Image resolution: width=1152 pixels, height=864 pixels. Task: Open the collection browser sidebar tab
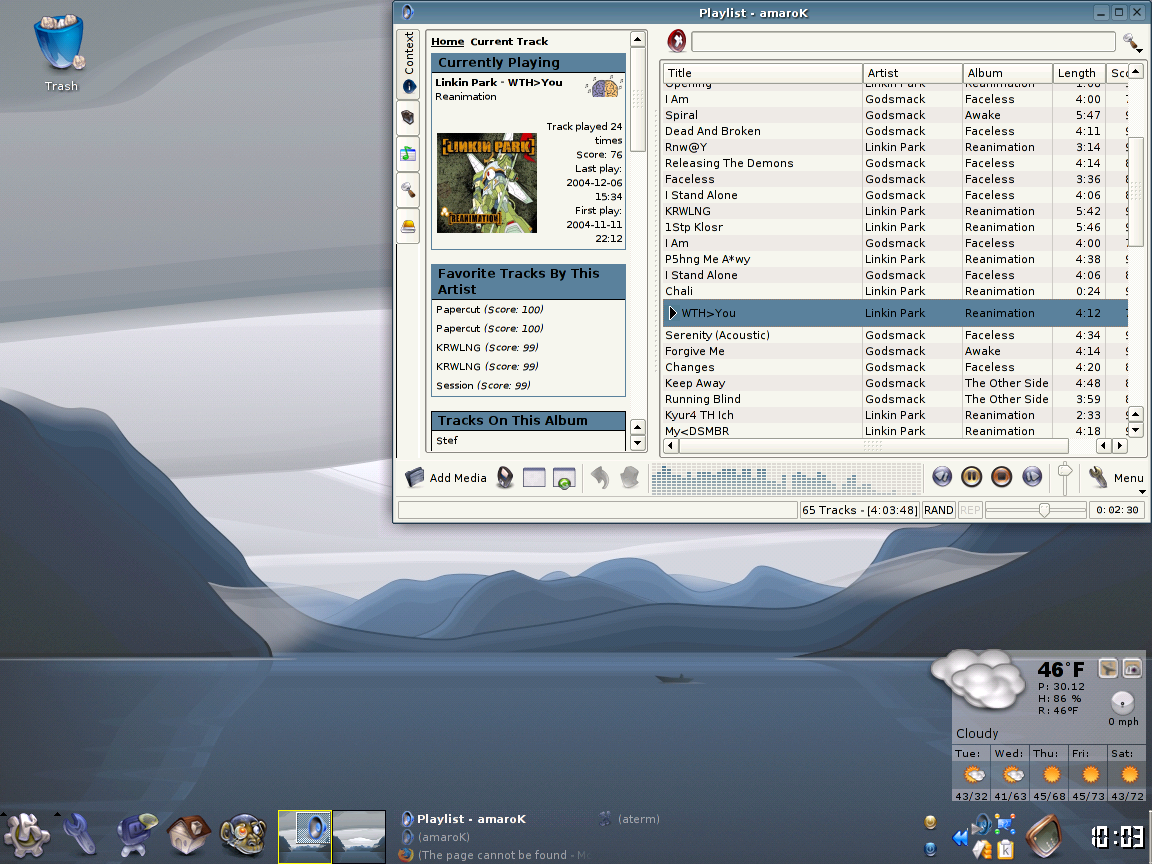click(x=408, y=118)
